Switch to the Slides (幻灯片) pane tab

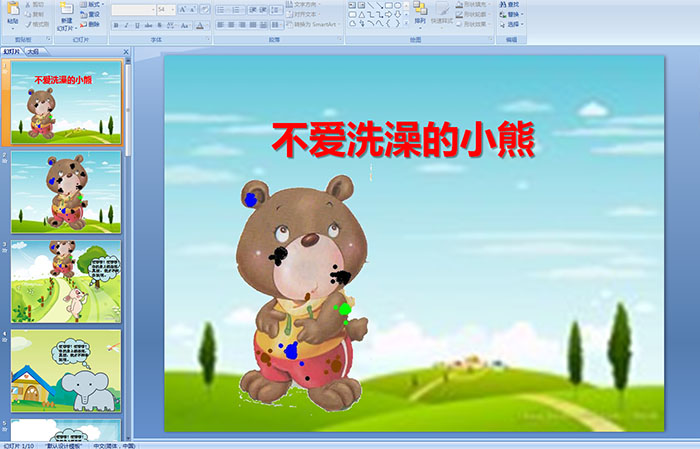click(11, 52)
